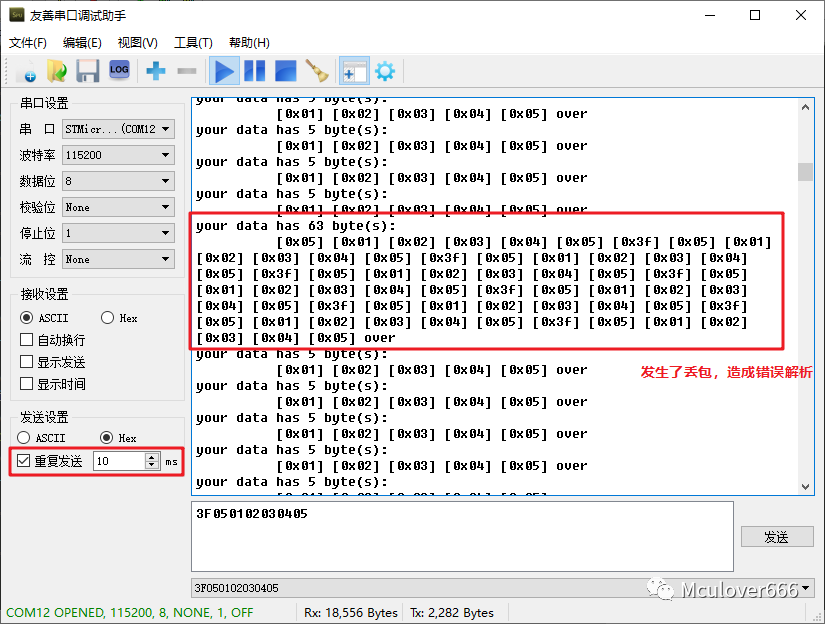Select Hex send mode radio button
The width and height of the screenshot is (825, 624).
coord(106,438)
